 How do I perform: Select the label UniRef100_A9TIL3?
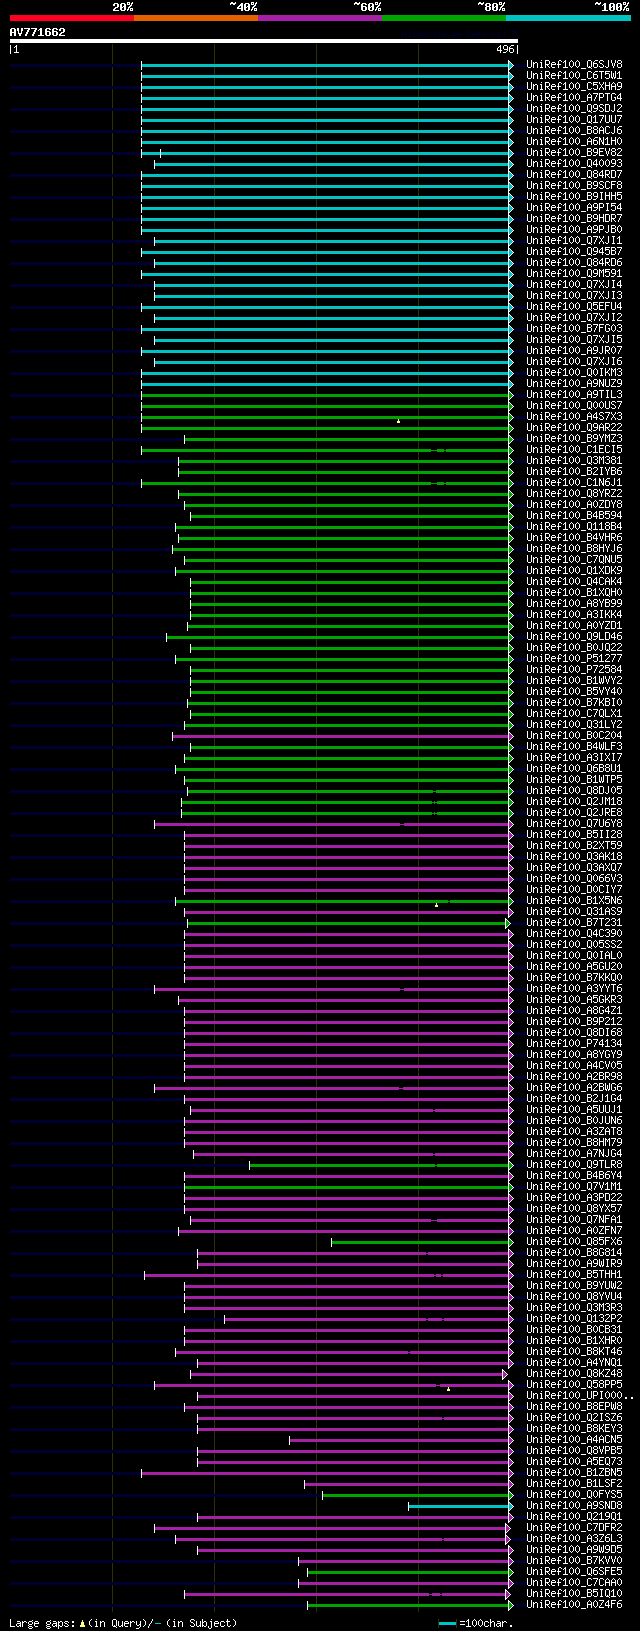tap(574, 394)
